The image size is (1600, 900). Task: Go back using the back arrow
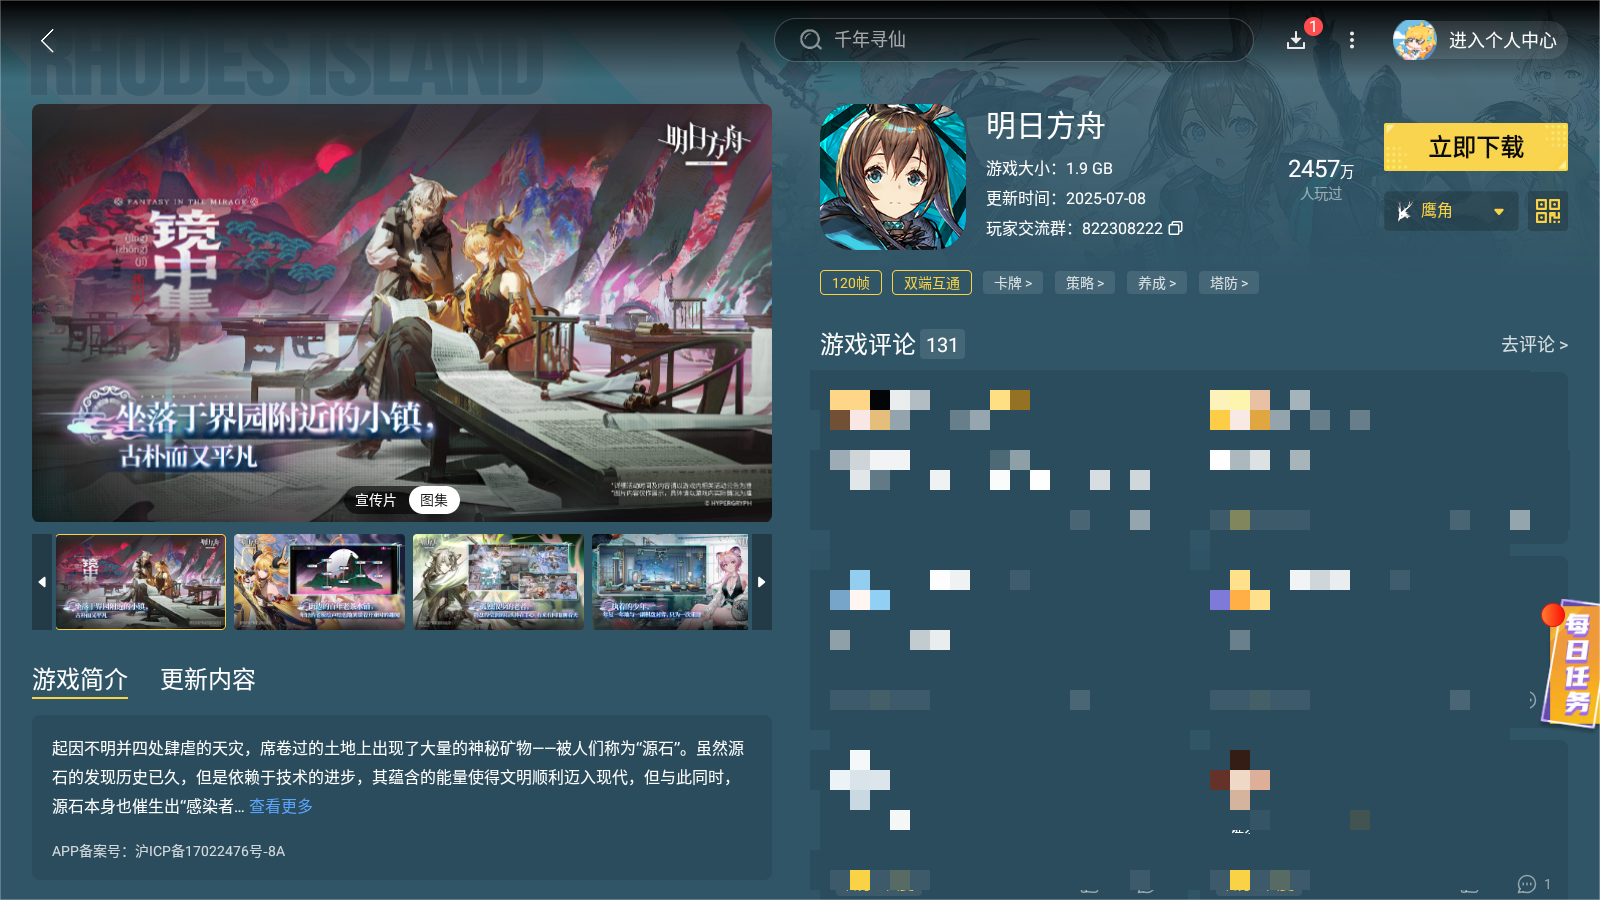(x=47, y=41)
